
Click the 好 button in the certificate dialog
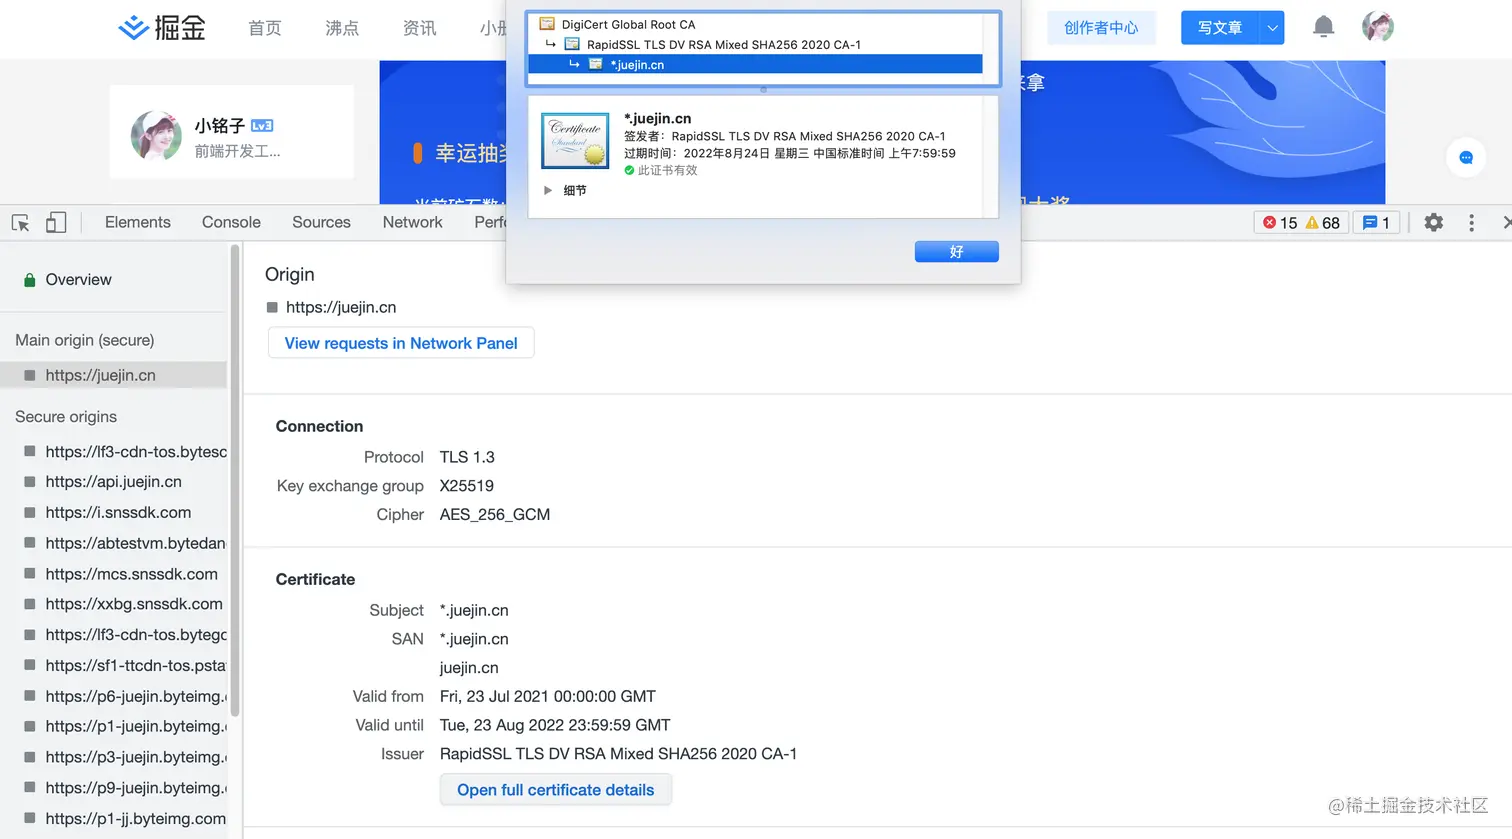(956, 251)
